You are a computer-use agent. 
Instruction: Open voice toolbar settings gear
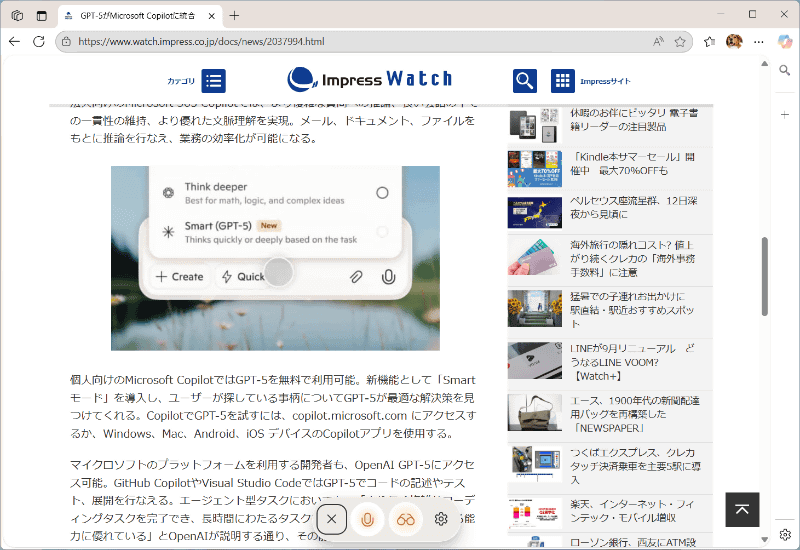click(x=441, y=519)
